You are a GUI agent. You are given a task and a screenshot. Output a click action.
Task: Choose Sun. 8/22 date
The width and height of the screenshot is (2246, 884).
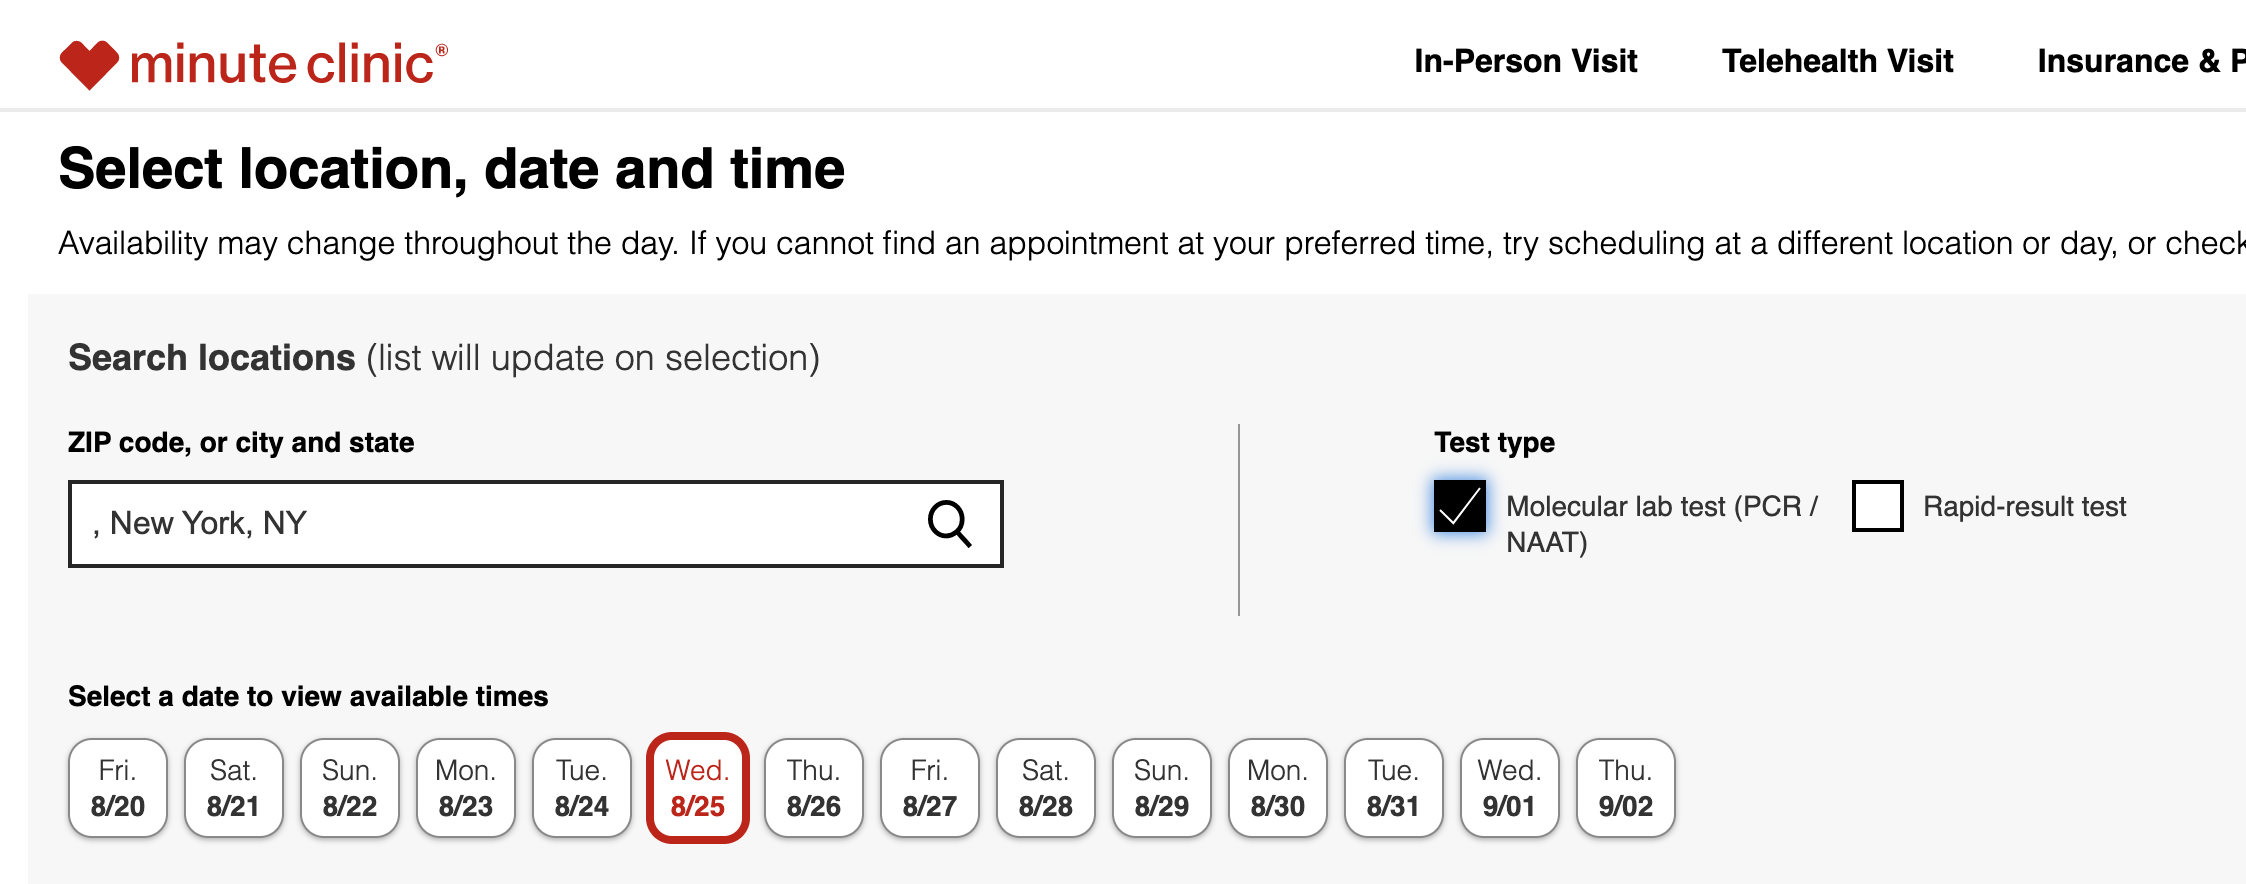(x=350, y=788)
